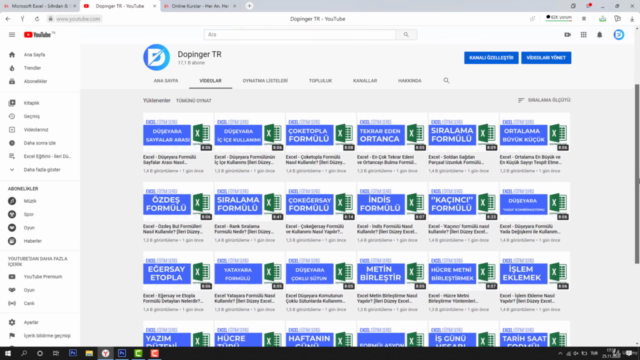Open the Sıralama Ölçütü sort dropdown
This screenshot has height=360, width=640.
(544, 100)
